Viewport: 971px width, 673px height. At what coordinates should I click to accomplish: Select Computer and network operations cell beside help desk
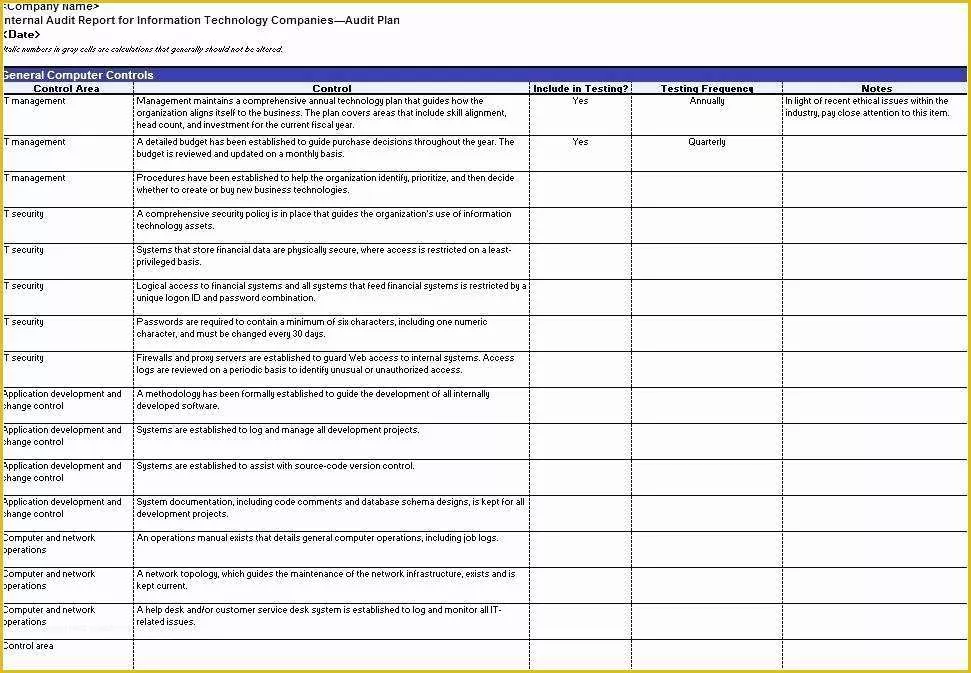(x=68, y=621)
